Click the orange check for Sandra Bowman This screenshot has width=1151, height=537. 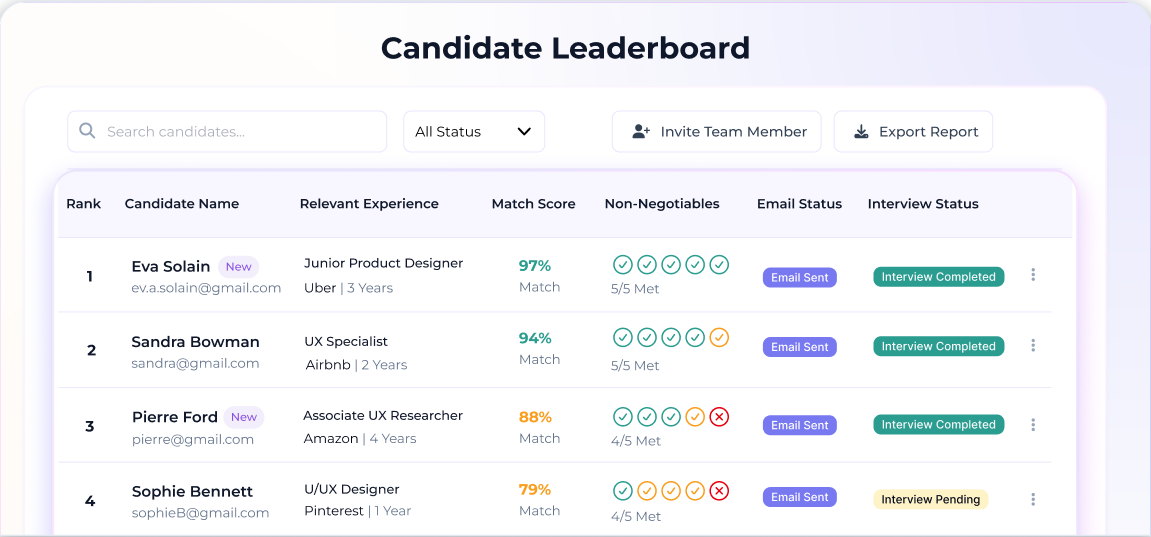click(x=719, y=338)
